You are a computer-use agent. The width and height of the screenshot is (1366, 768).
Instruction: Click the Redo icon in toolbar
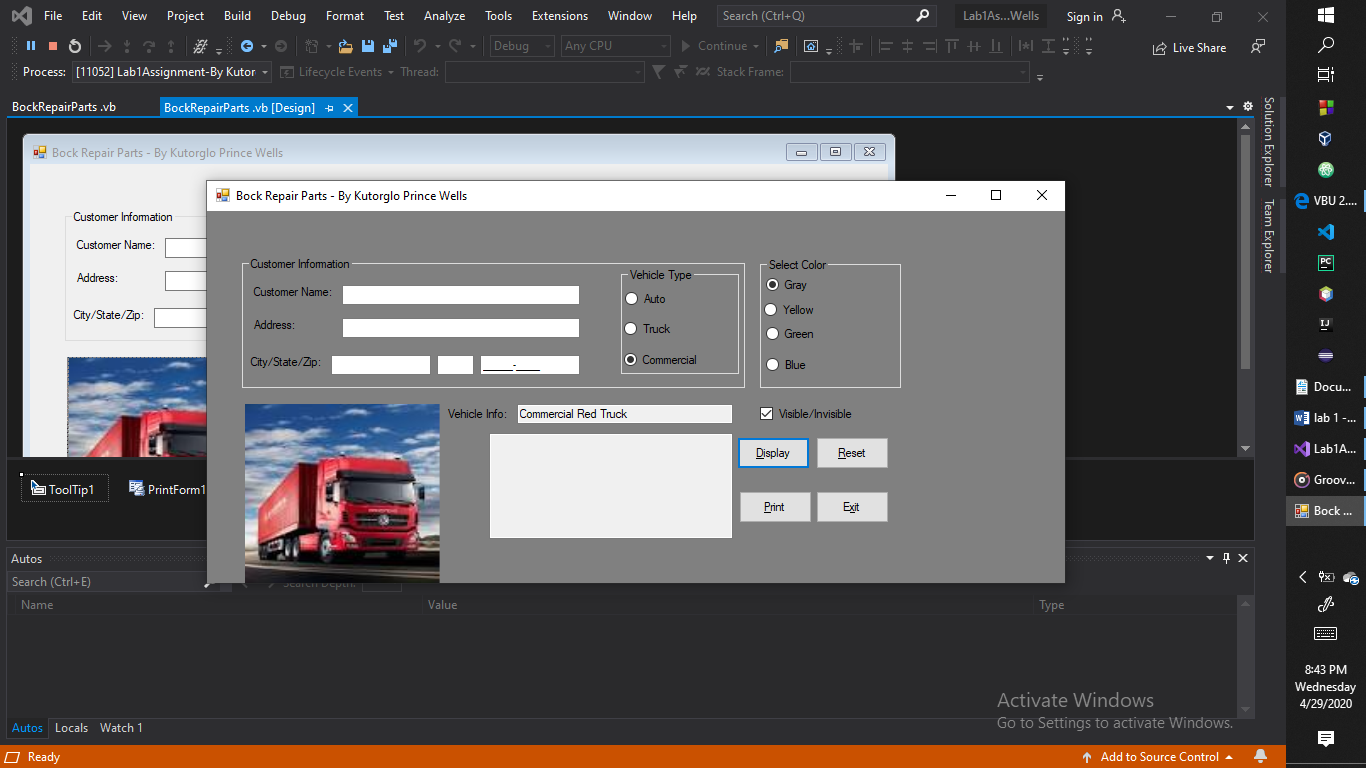pyautogui.click(x=455, y=46)
